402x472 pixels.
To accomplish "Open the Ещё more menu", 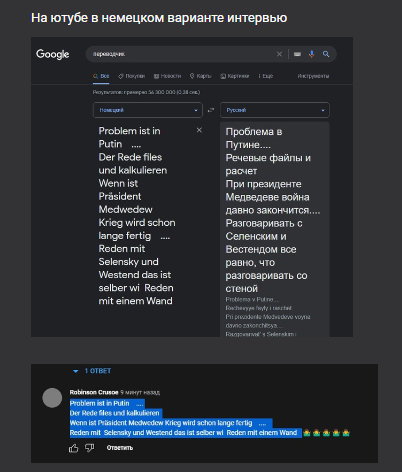I will (266, 76).
